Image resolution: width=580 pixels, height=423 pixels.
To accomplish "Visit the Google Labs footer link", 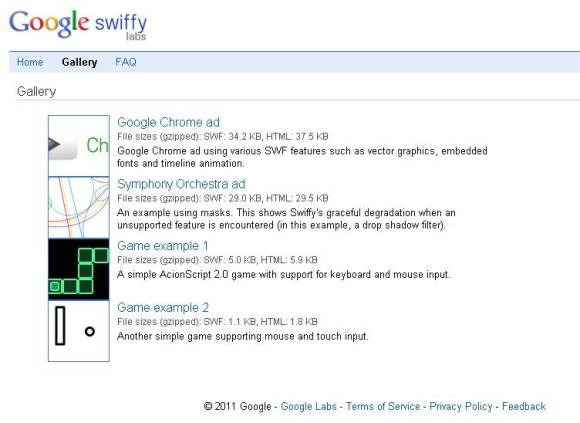I will pos(308,406).
